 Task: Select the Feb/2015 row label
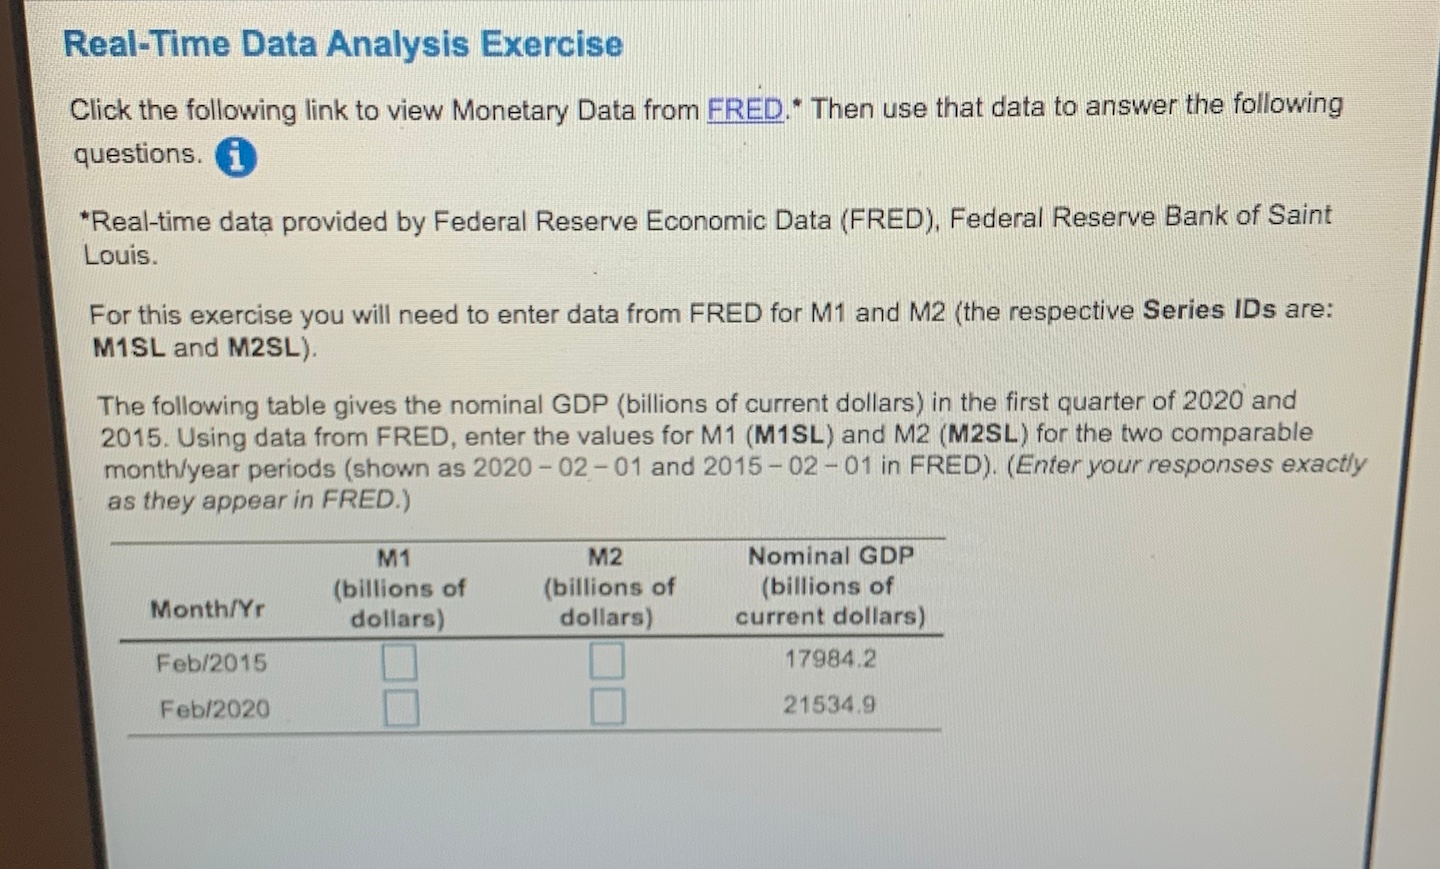(x=211, y=662)
